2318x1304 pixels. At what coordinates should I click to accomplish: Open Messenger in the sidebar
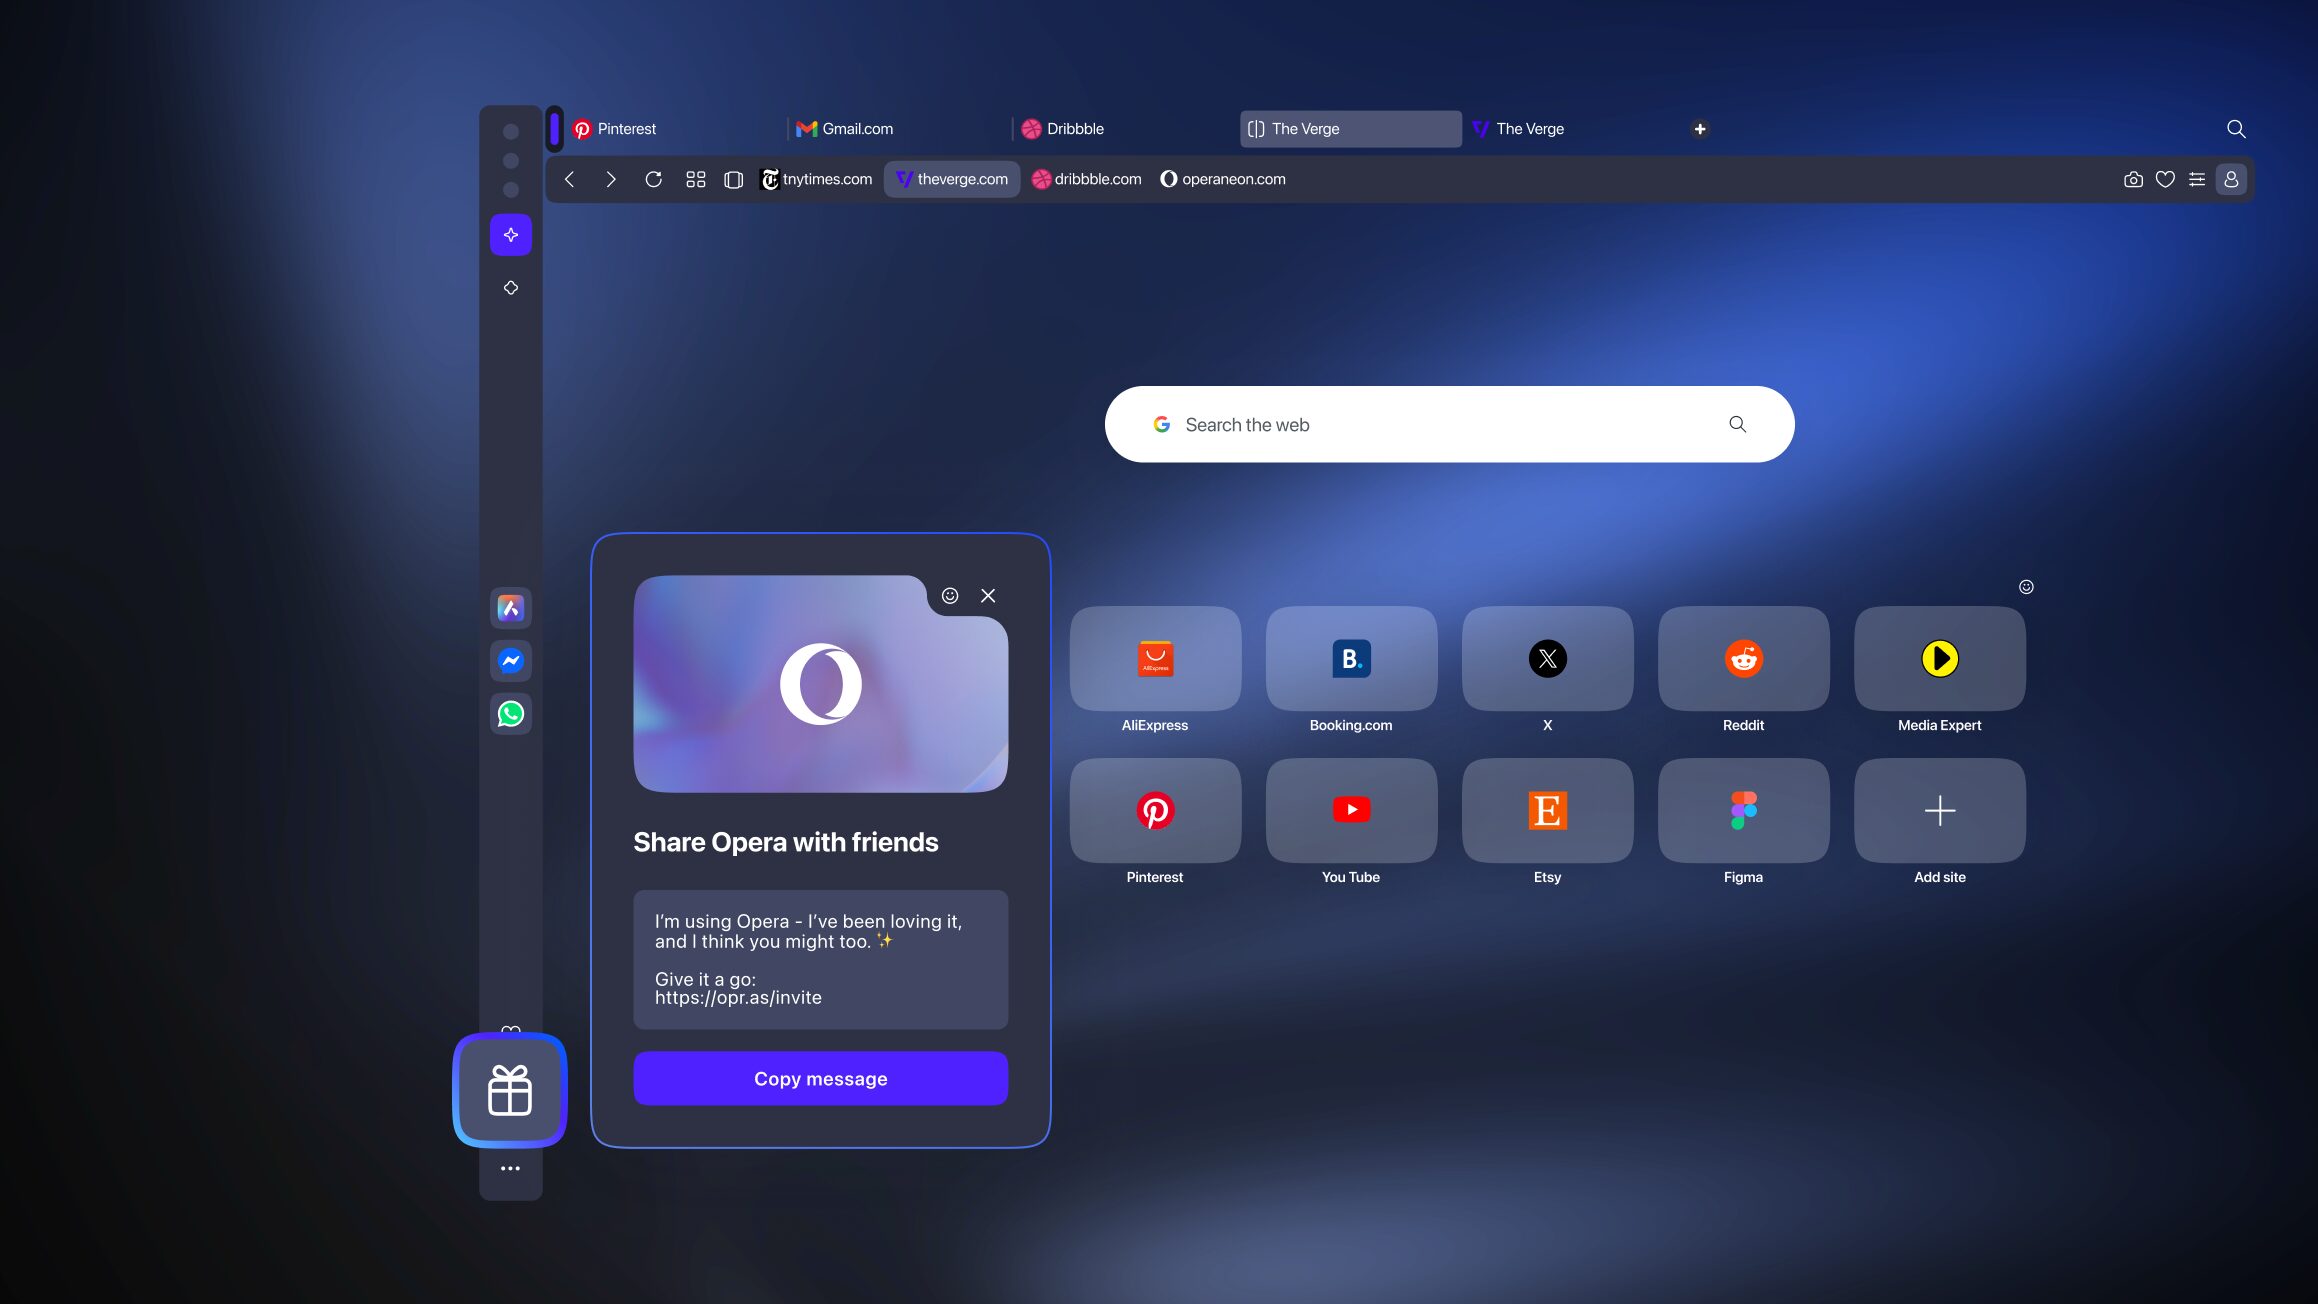(x=511, y=661)
